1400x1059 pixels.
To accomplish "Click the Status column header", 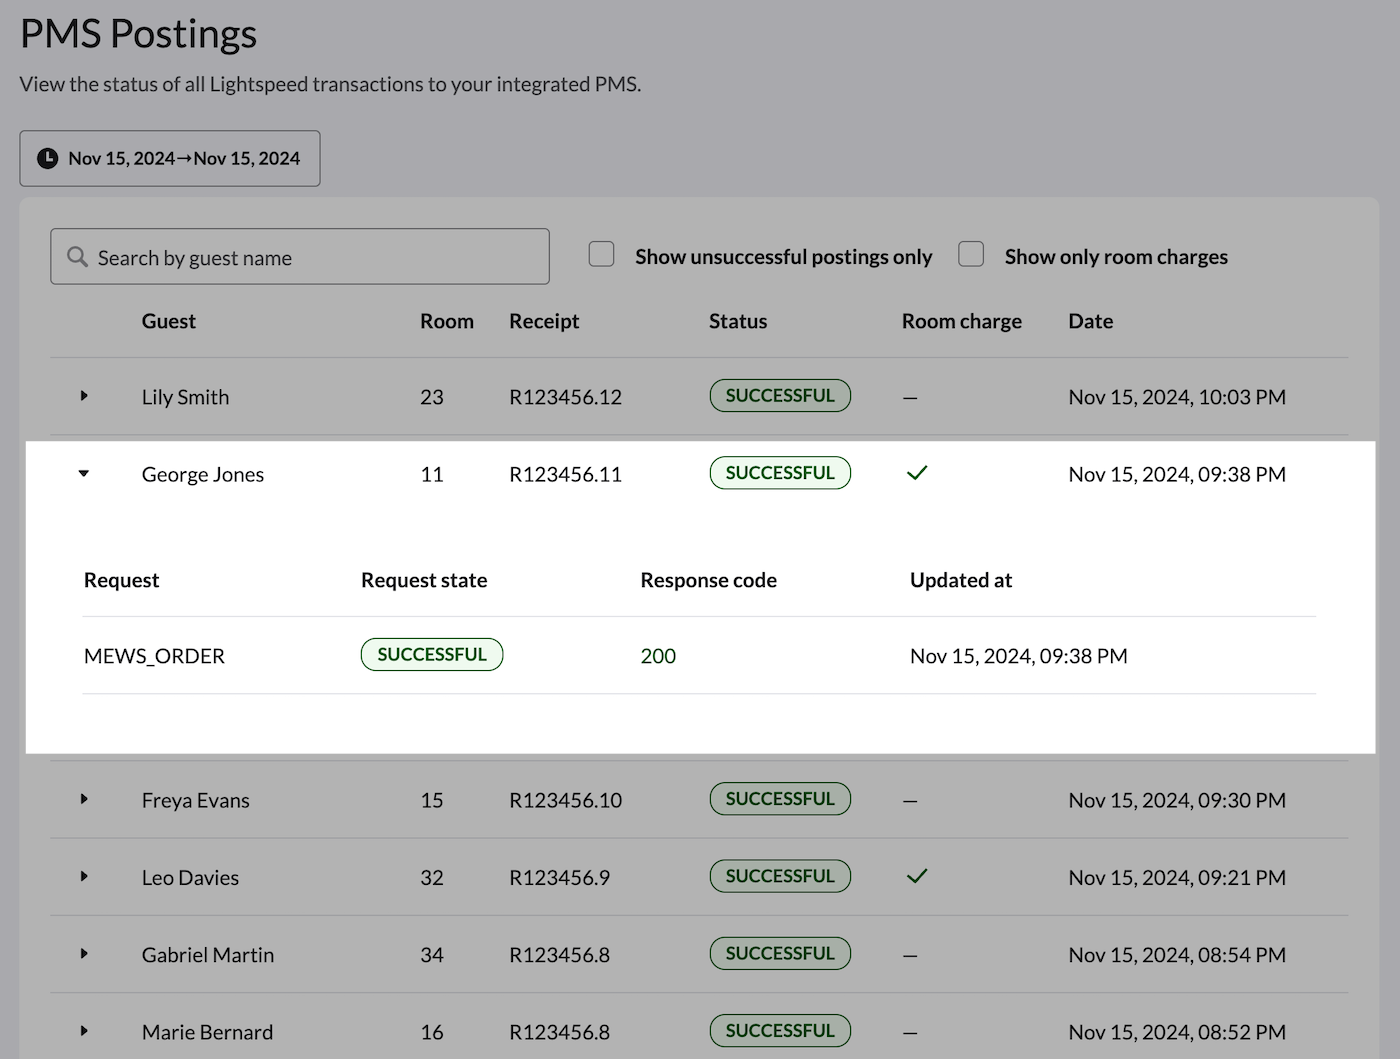I will click(x=738, y=321).
